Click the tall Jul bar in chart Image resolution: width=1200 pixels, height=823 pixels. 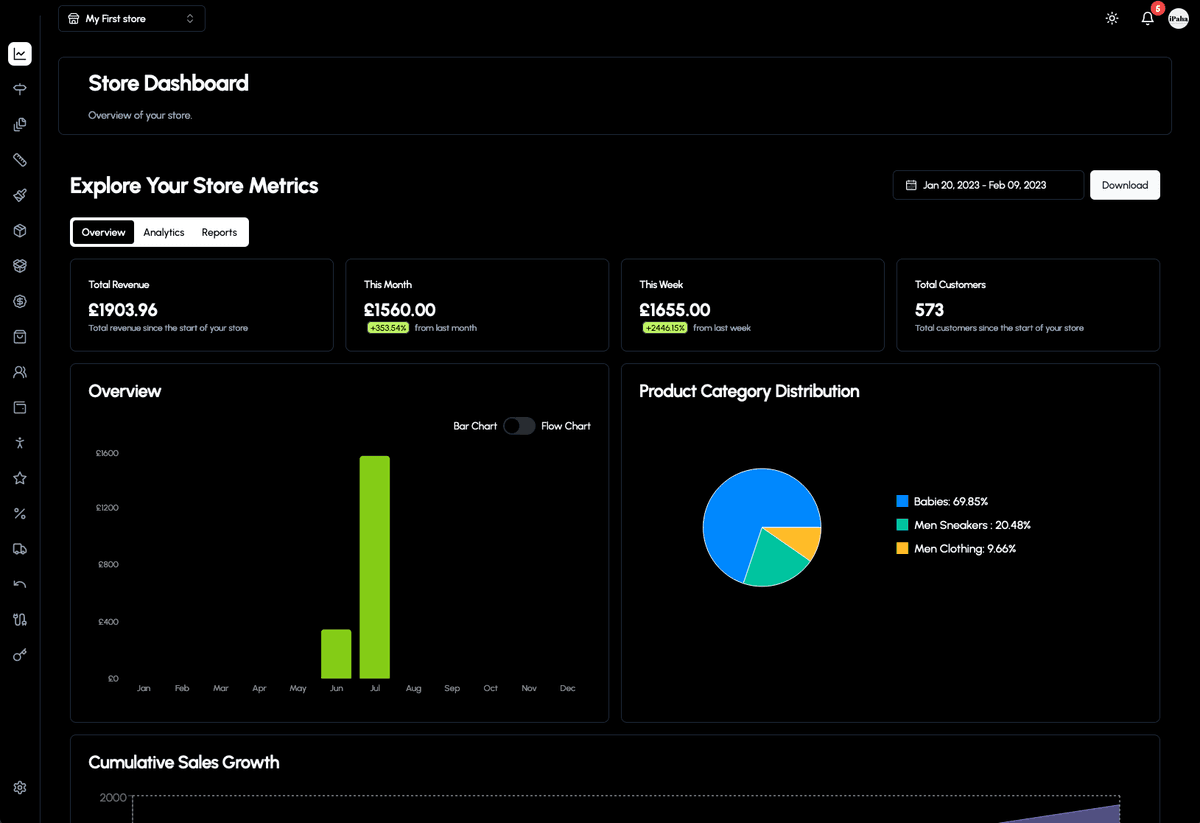375,567
